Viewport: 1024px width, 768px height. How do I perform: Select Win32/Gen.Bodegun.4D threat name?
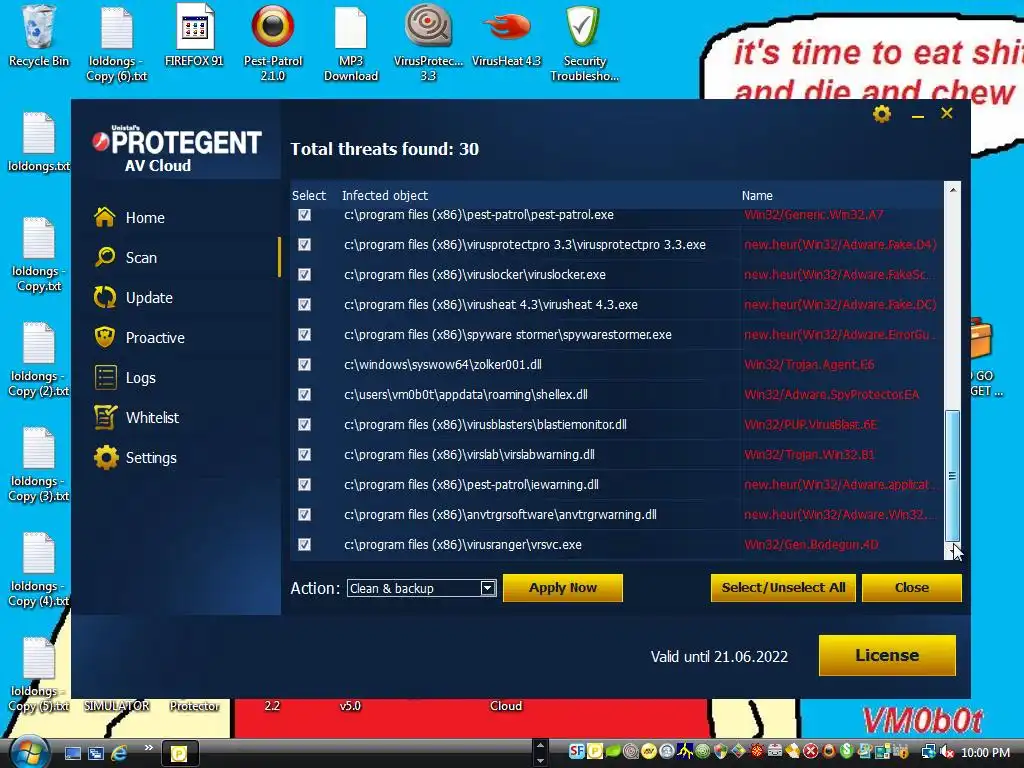coord(811,545)
